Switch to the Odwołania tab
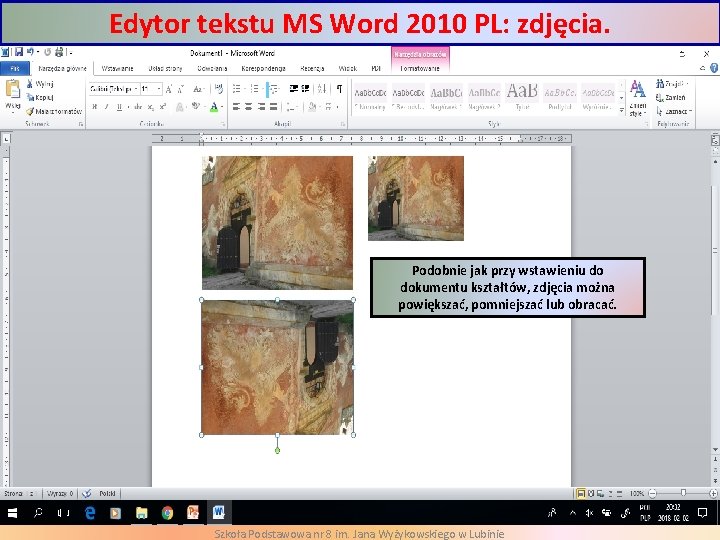The width and height of the screenshot is (720, 540). (x=212, y=68)
